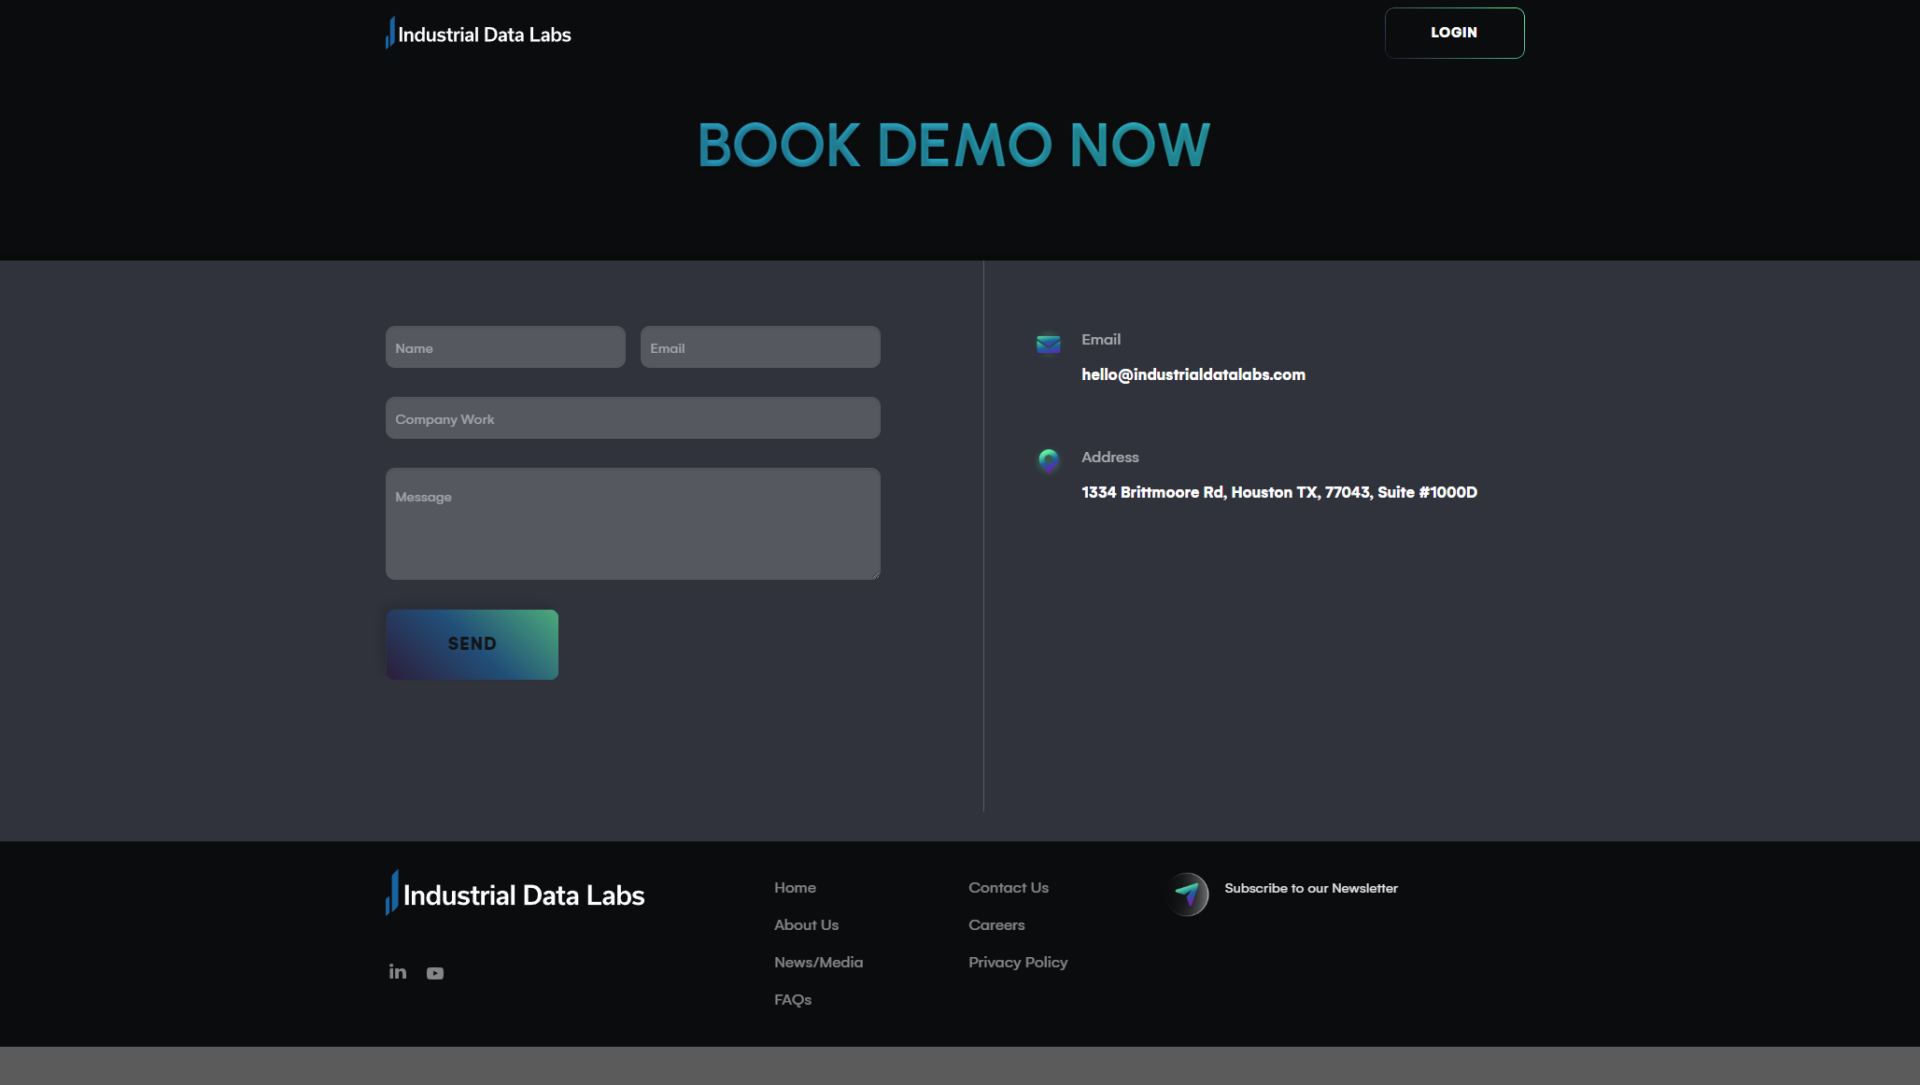
Task: Click the LOGIN button
Action: 1454,32
